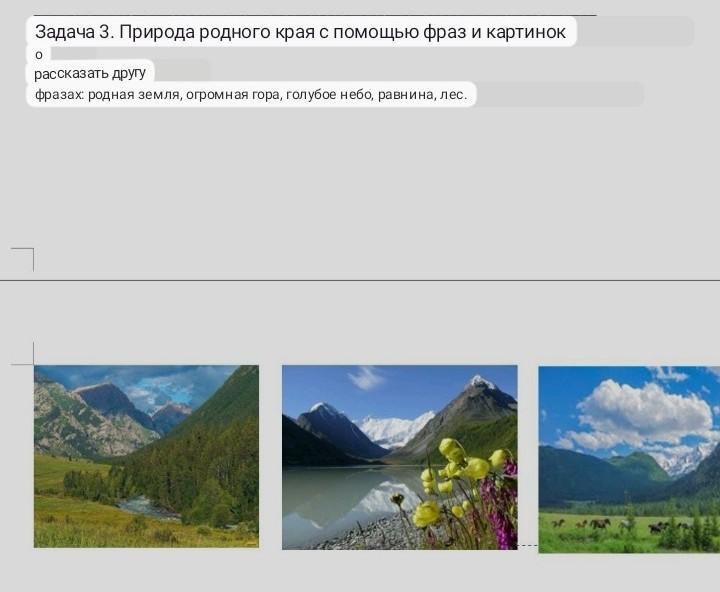Click the text 'рассказать другу'
Viewport: 720px width, 592px height.
click(90, 73)
